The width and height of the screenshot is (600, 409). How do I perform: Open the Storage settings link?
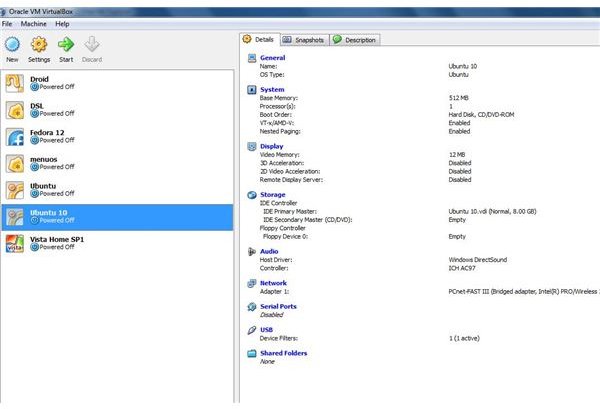[272, 195]
